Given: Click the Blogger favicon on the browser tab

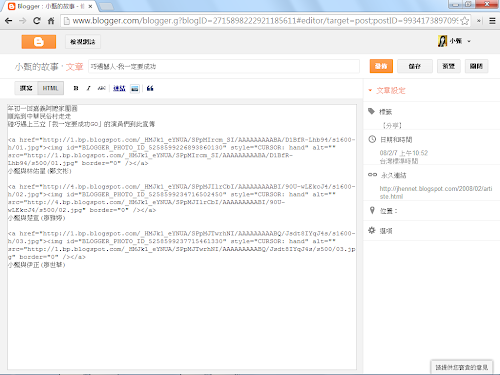Looking at the screenshot, I should (11, 6).
